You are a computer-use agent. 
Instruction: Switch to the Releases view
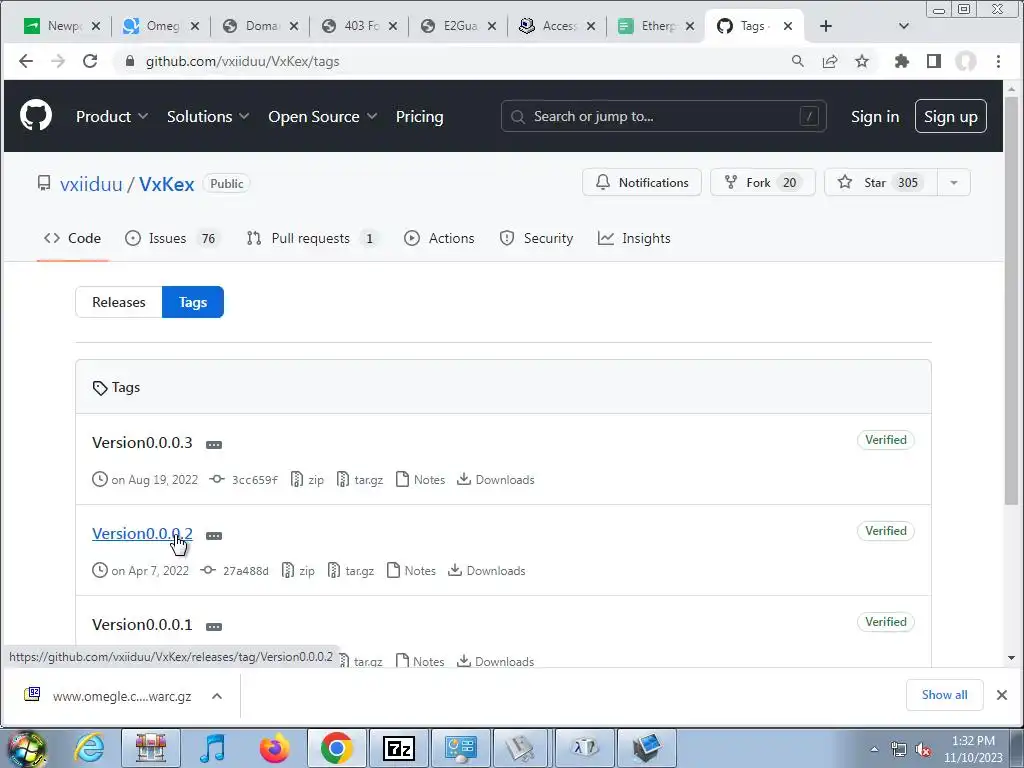119,302
